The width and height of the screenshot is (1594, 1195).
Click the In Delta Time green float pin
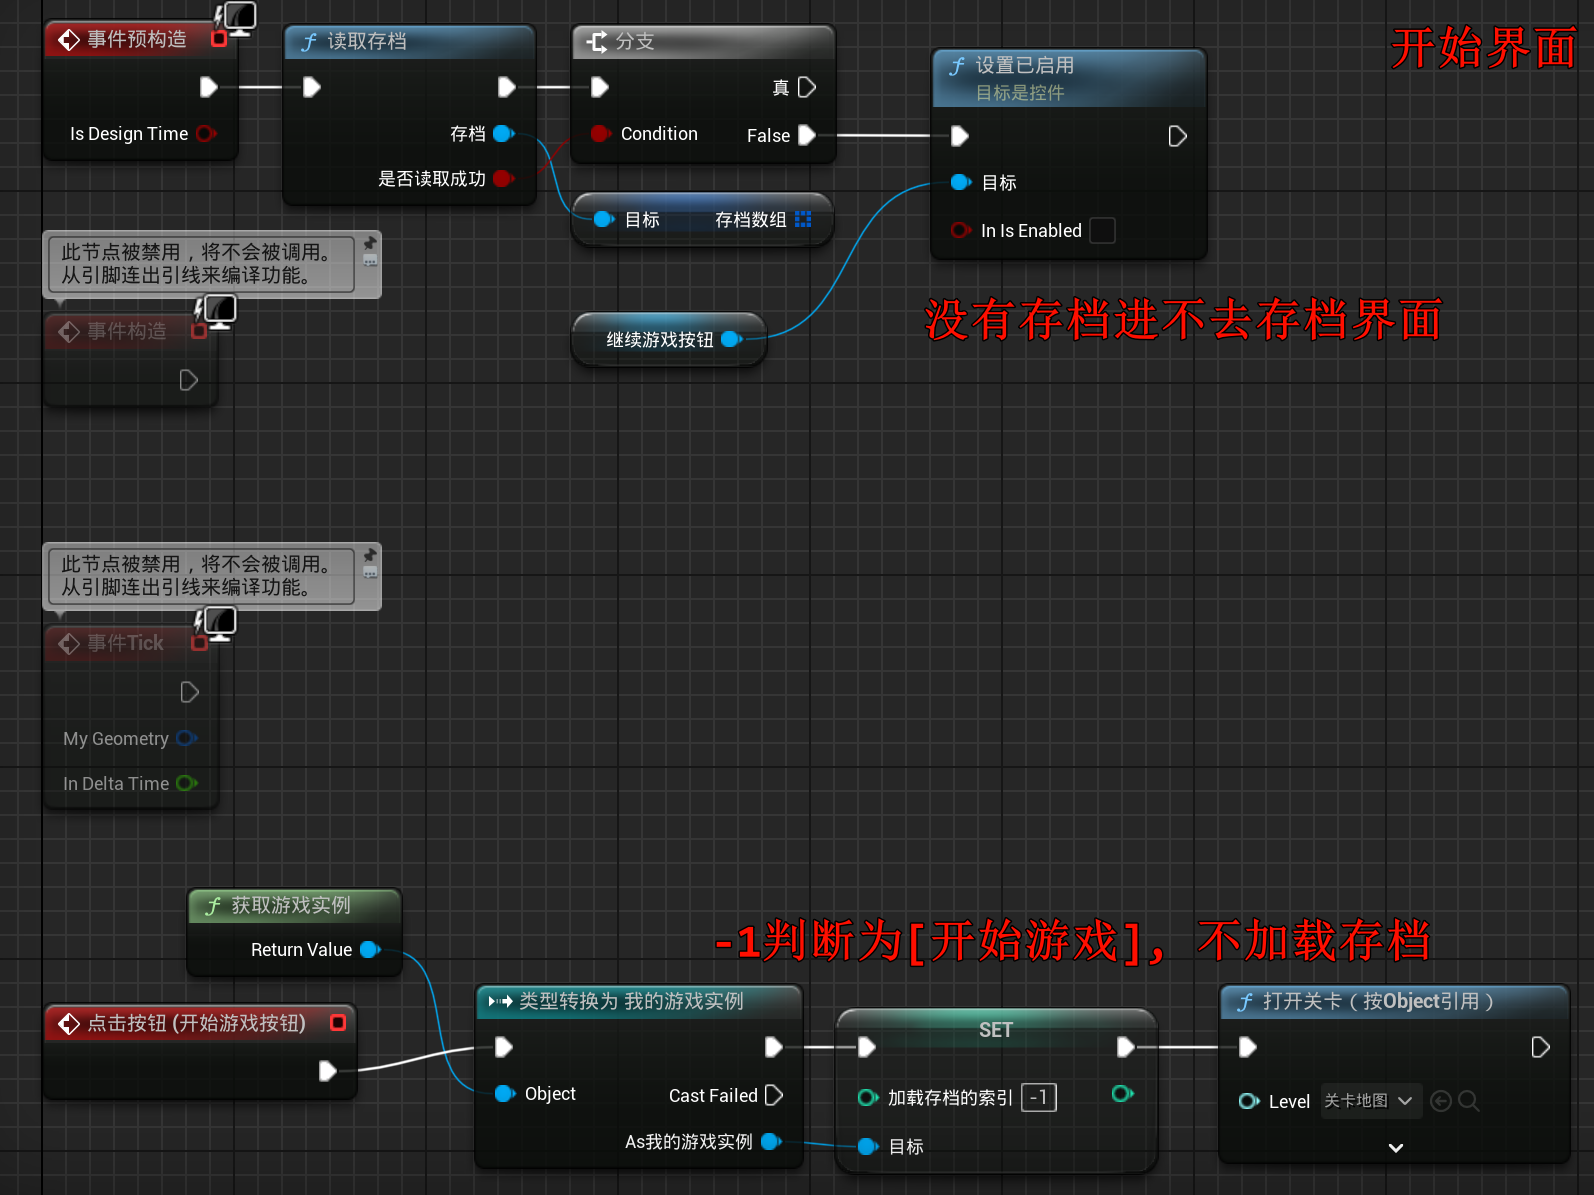tap(186, 784)
